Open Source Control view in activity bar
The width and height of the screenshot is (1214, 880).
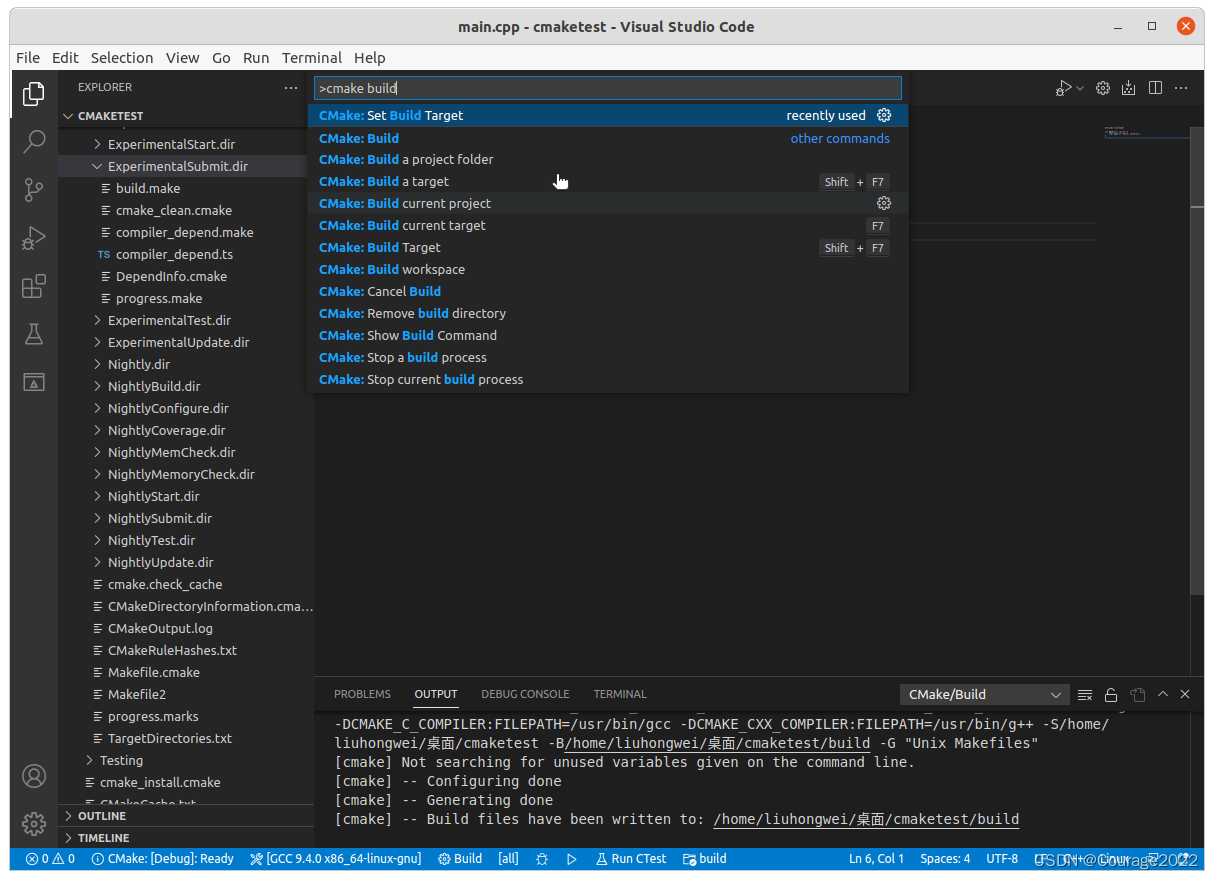click(34, 189)
